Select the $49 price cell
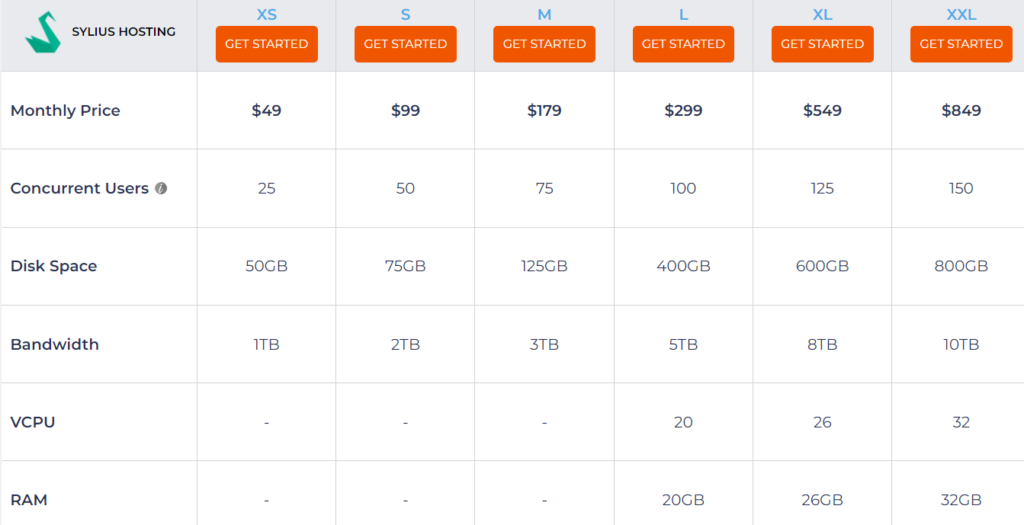Image resolution: width=1024 pixels, height=525 pixels. coord(266,110)
